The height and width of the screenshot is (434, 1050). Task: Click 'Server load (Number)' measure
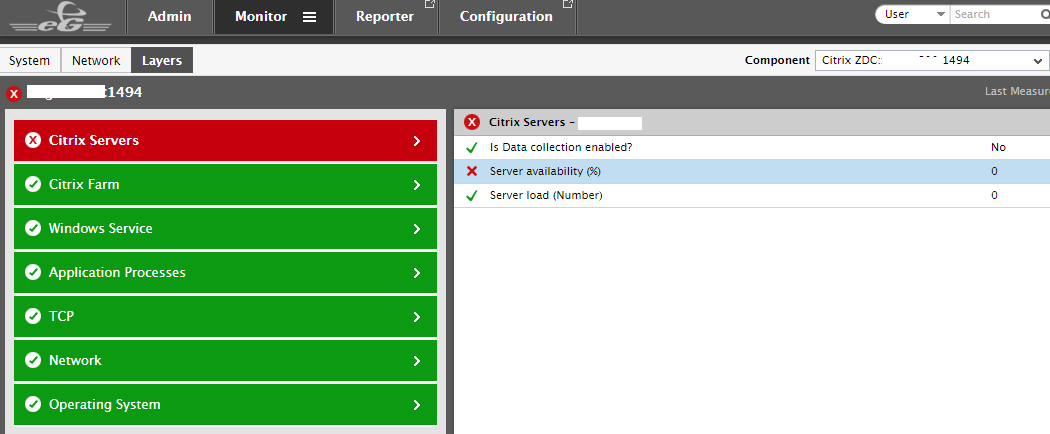click(x=546, y=196)
